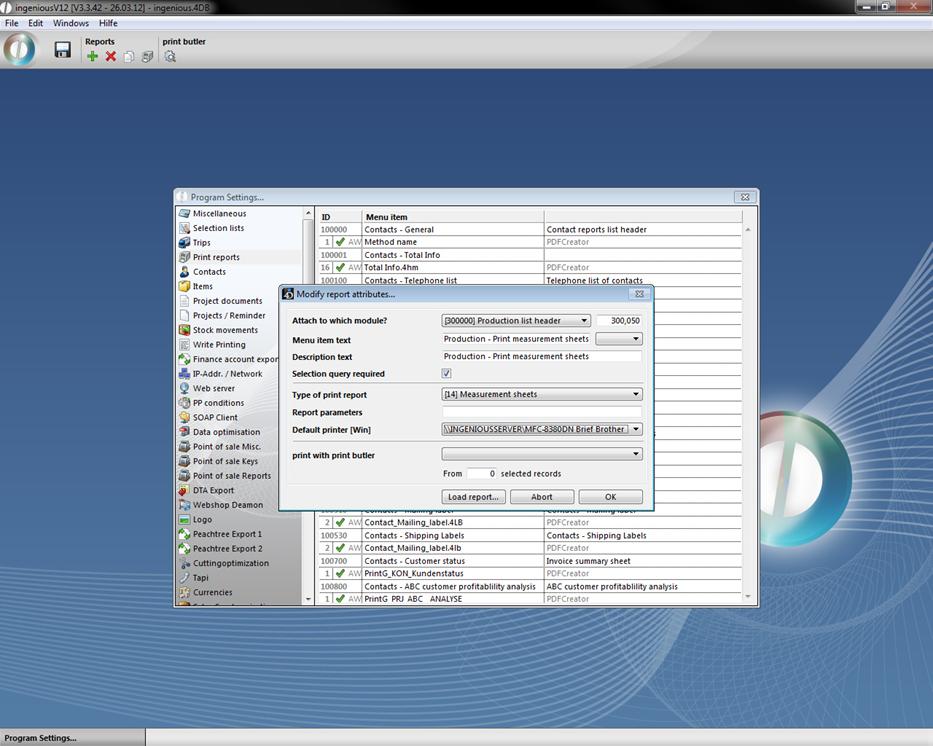The width and height of the screenshot is (933, 746).
Task: Click the print butler magnifier icon
Action: click(x=170, y=57)
